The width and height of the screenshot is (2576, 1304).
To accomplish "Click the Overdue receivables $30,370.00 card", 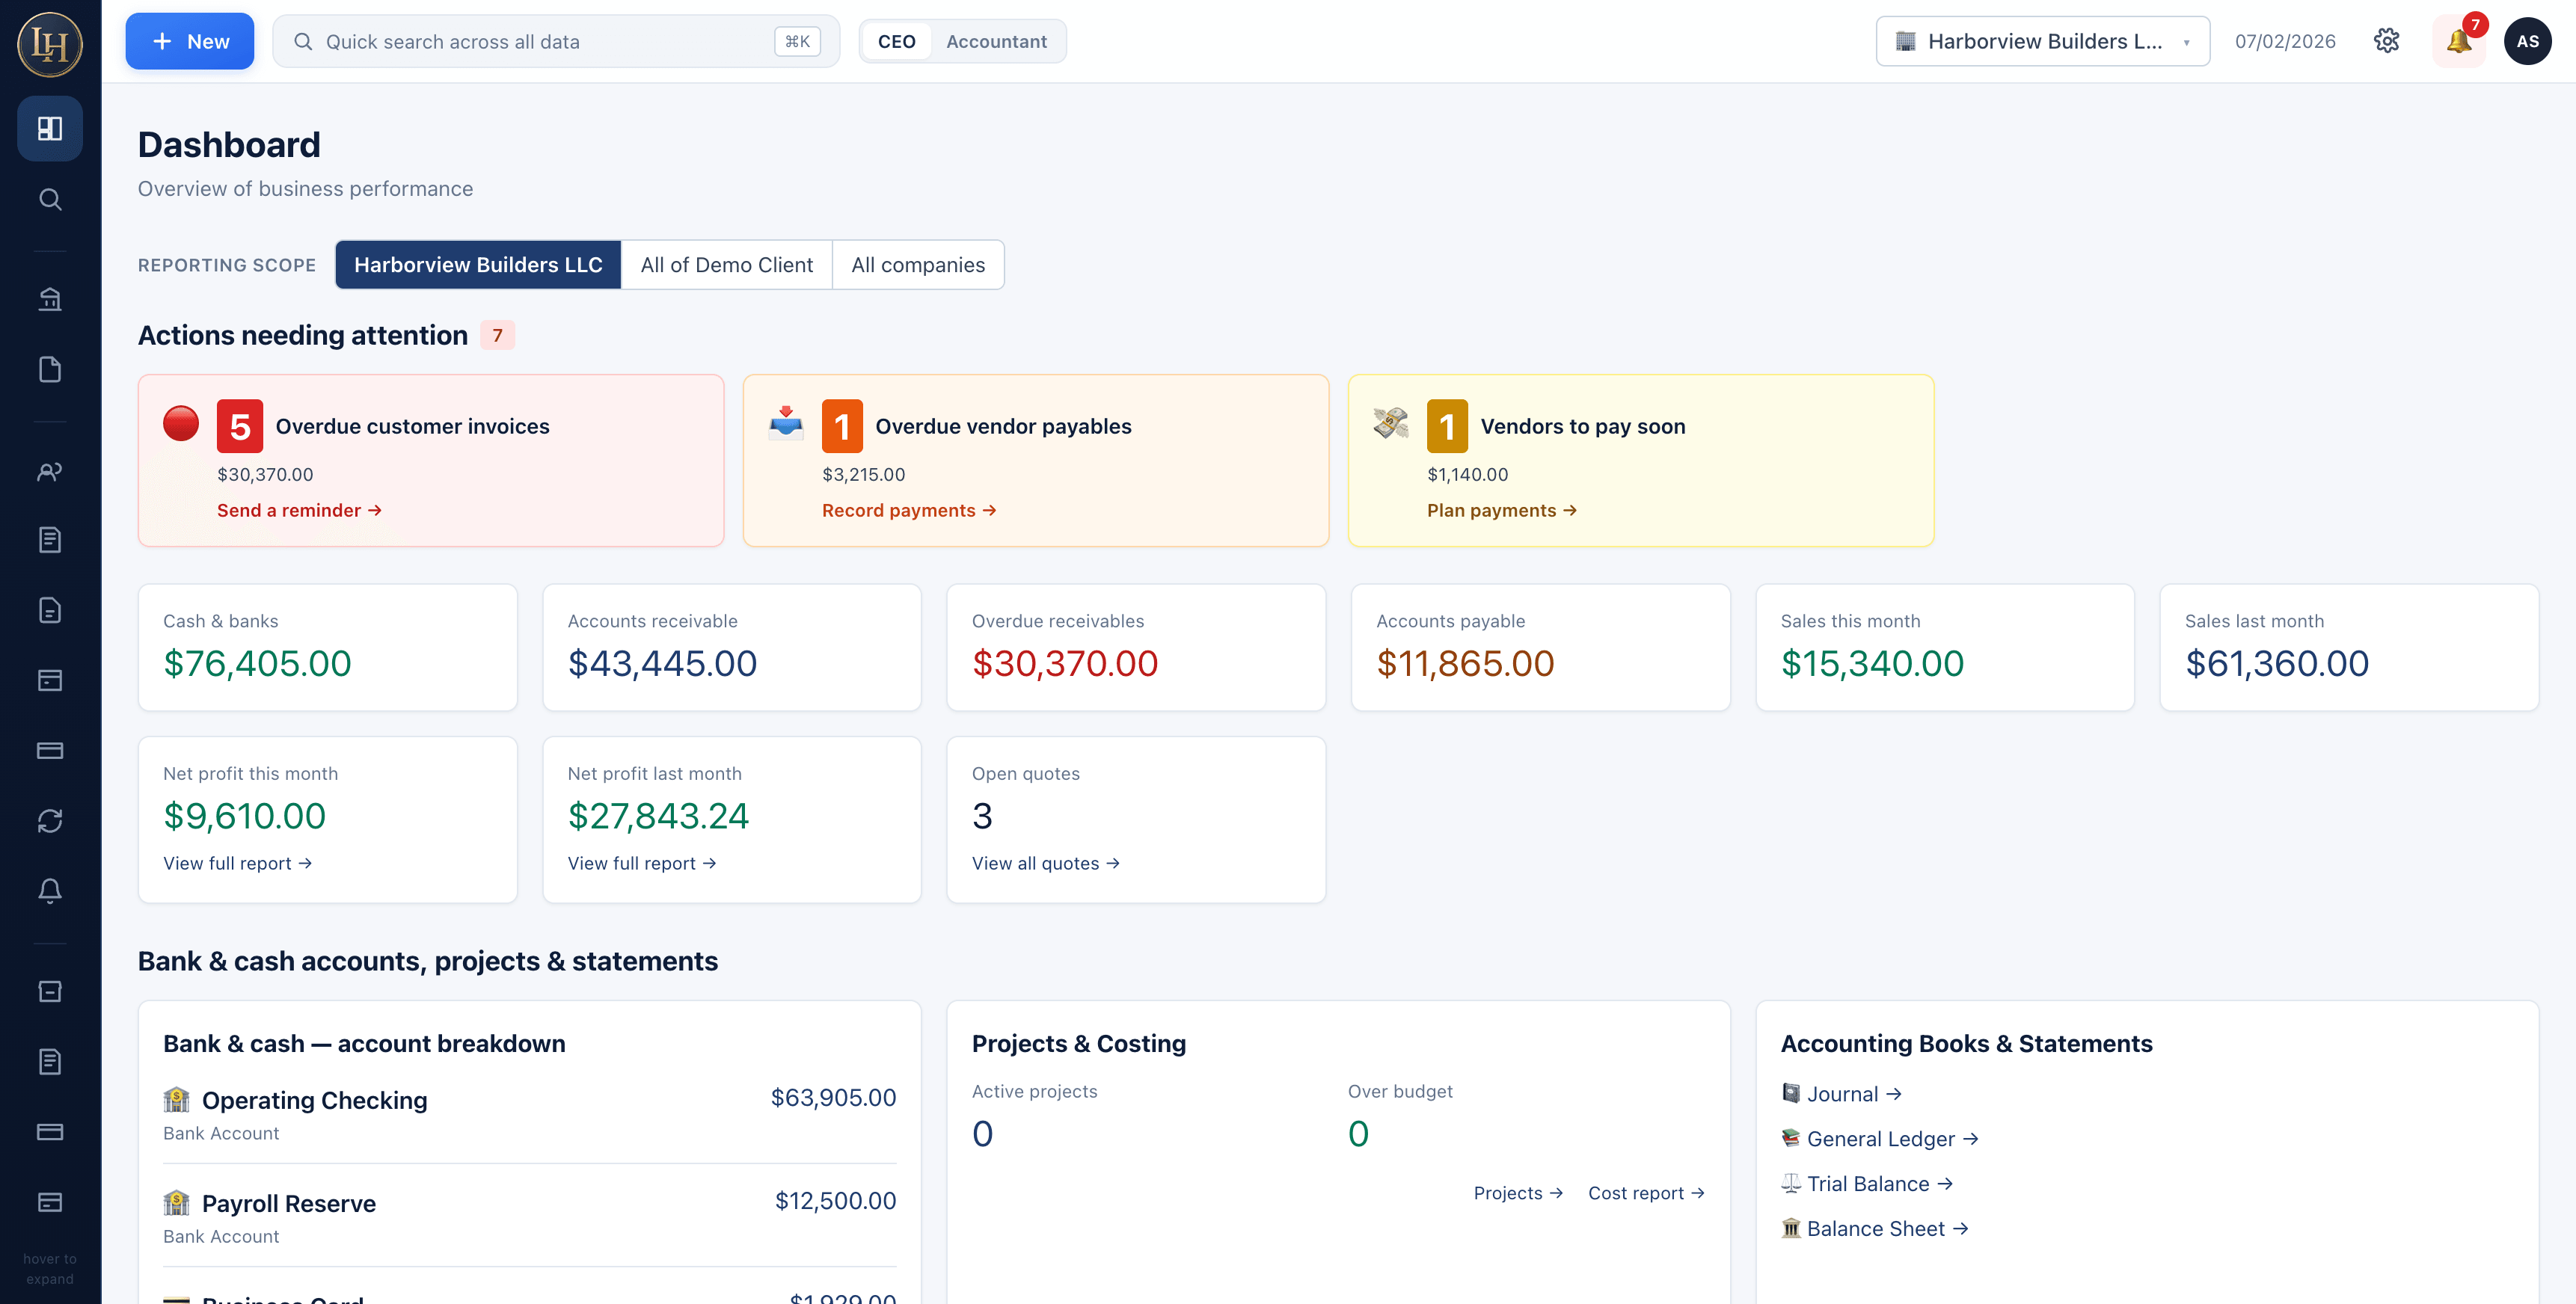I will click(x=1136, y=647).
